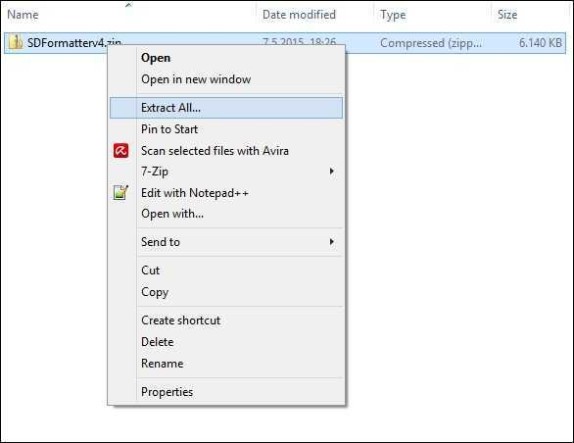Expand the Send to submenu arrow
The height and width of the screenshot is (443, 574).
coord(331,242)
